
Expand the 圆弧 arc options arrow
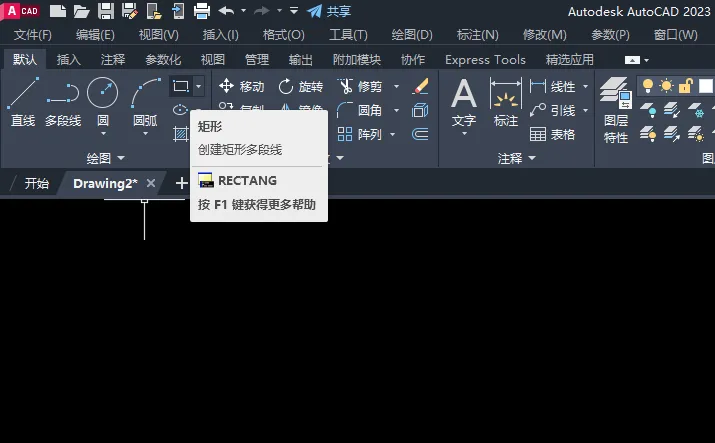coord(145,134)
